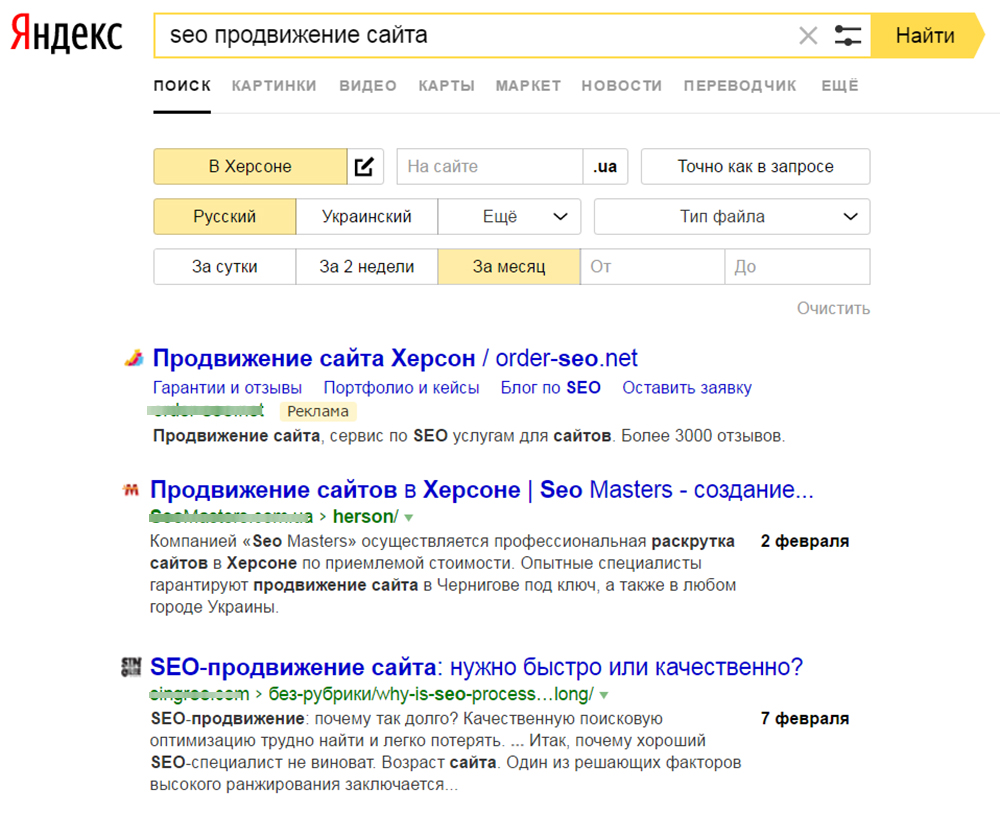Open the Портфолио и кейсы sitelink

tap(401, 388)
